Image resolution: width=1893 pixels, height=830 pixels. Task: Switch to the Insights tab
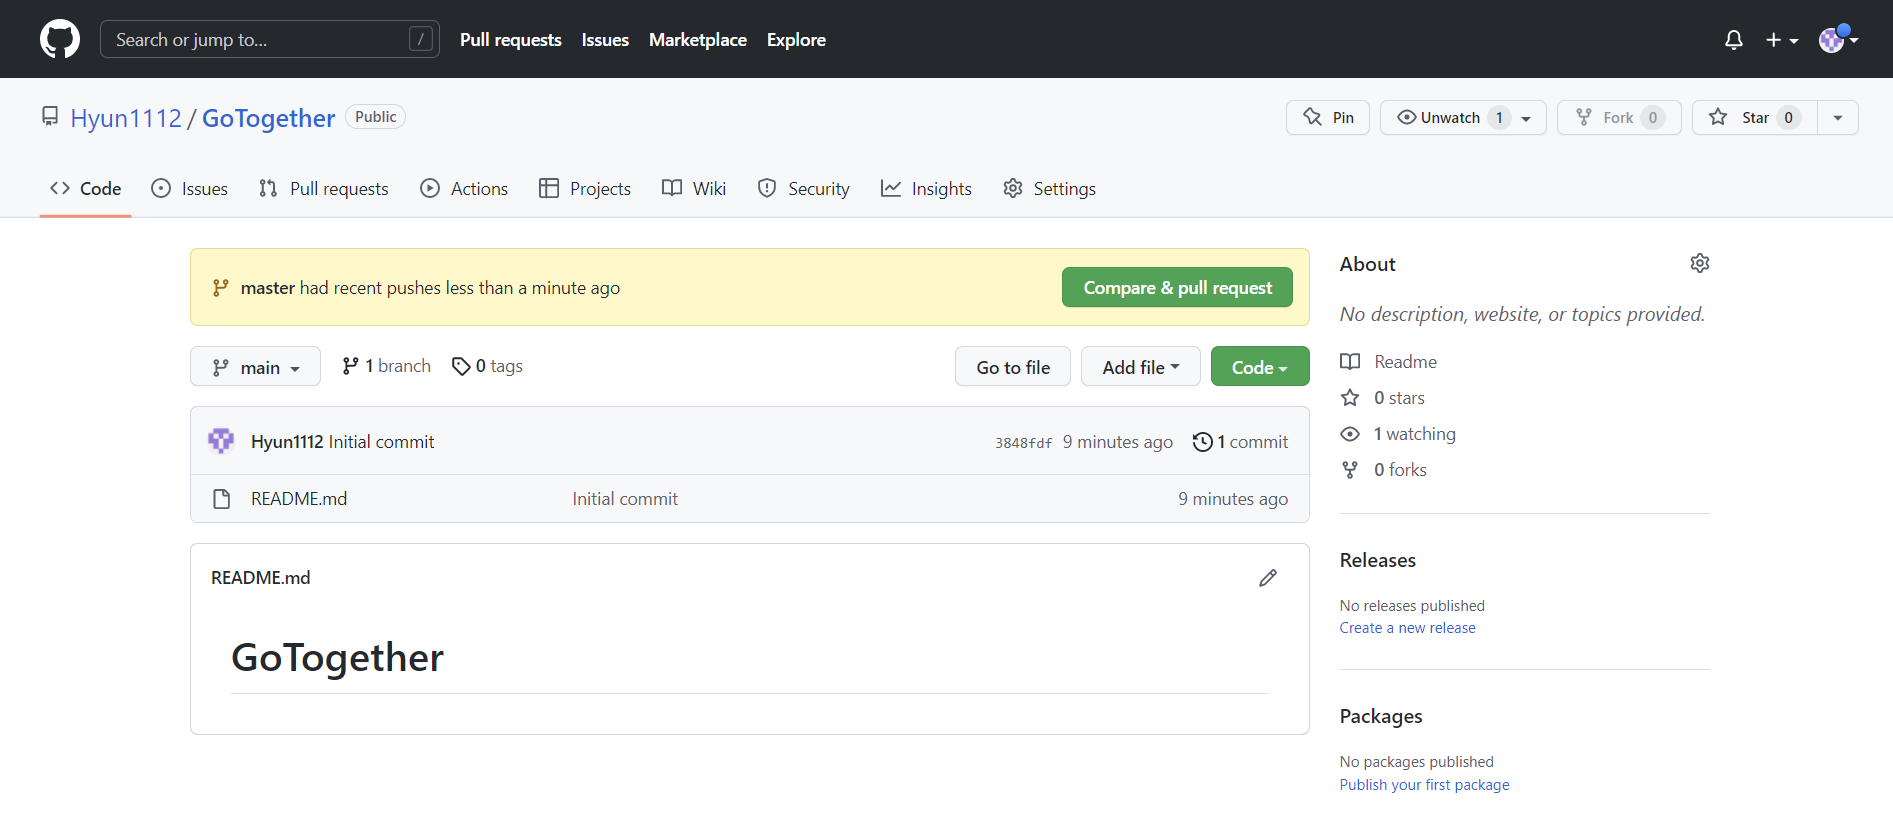click(x=926, y=188)
